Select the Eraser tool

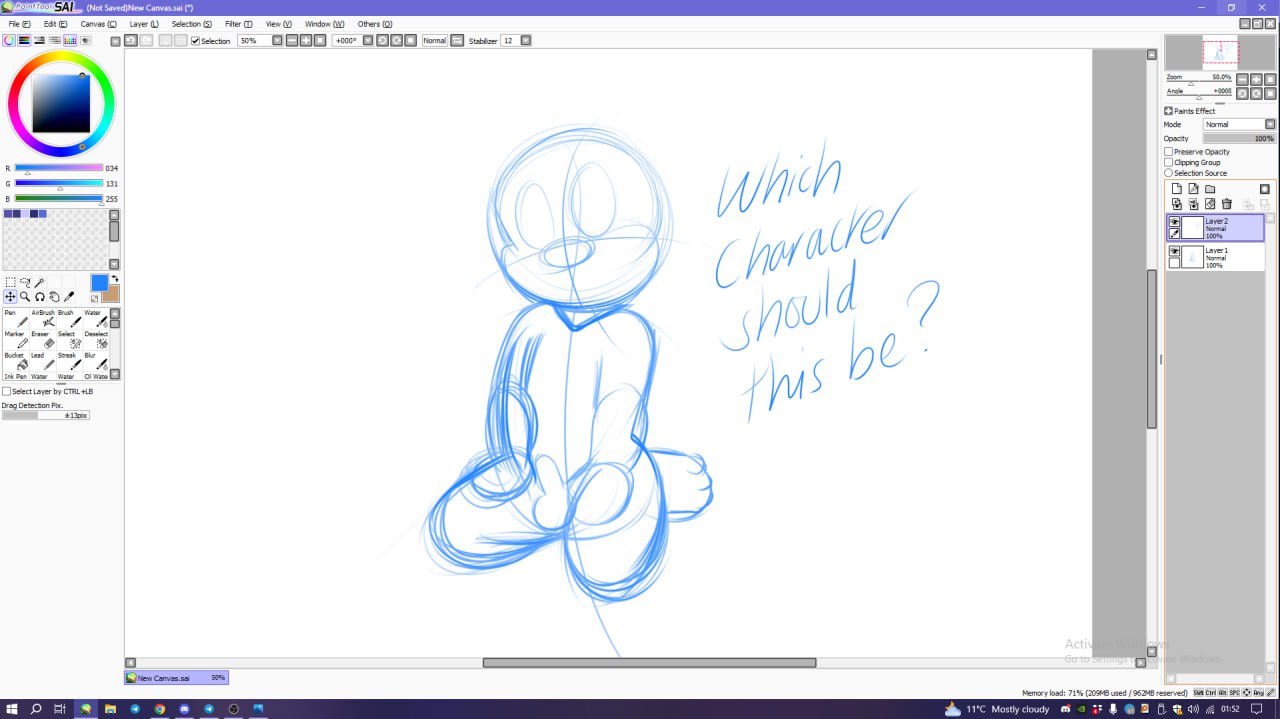(x=48, y=344)
